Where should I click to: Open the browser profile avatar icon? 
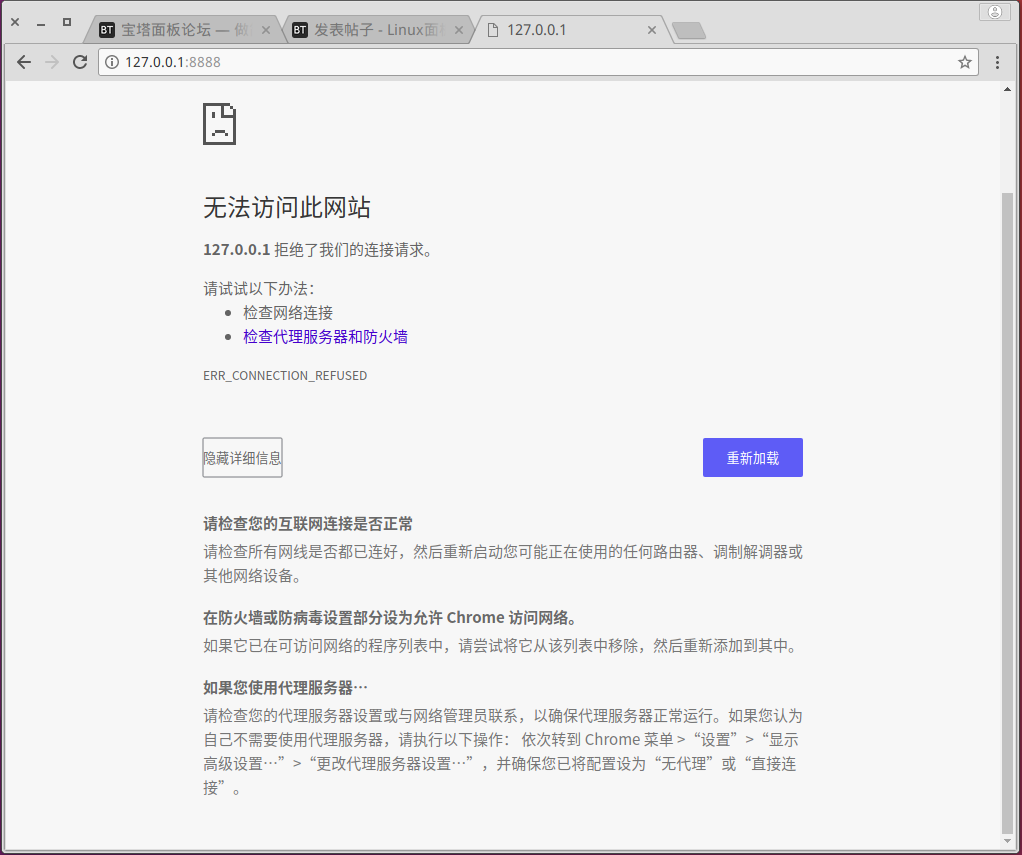(995, 11)
